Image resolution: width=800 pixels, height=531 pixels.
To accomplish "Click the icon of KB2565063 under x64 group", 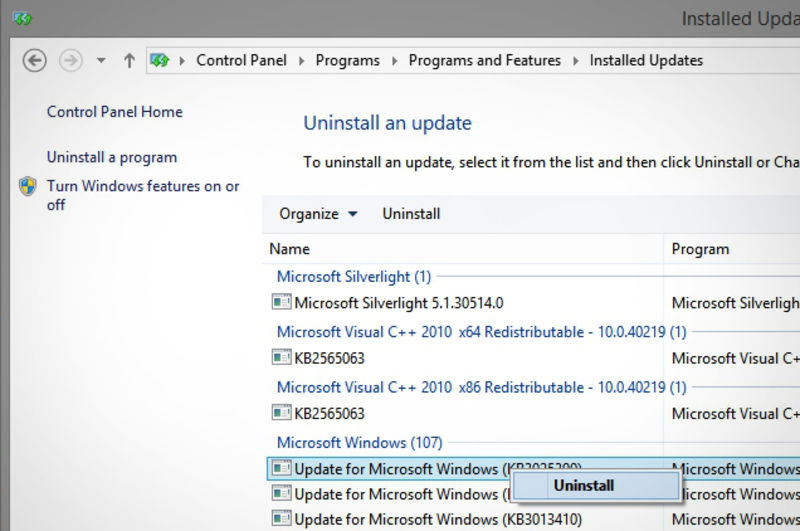I will coord(281,357).
